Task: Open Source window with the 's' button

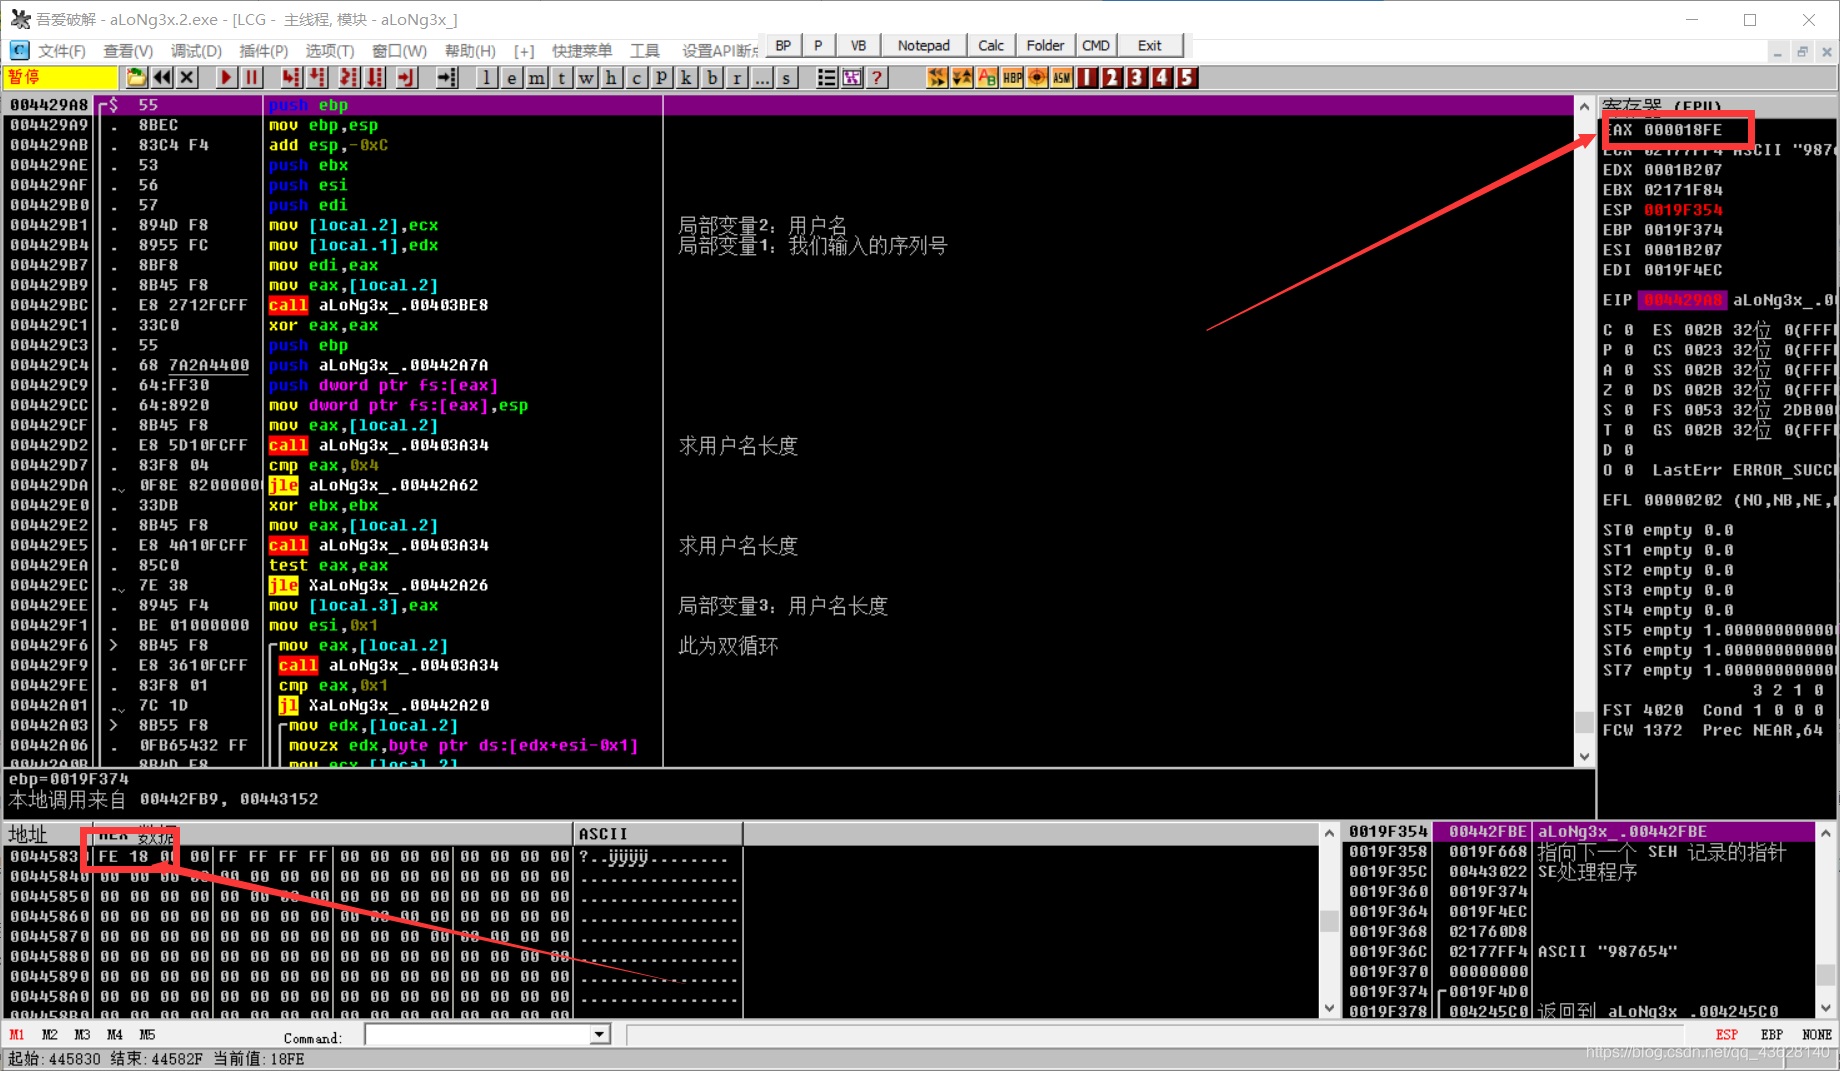Action: [786, 78]
